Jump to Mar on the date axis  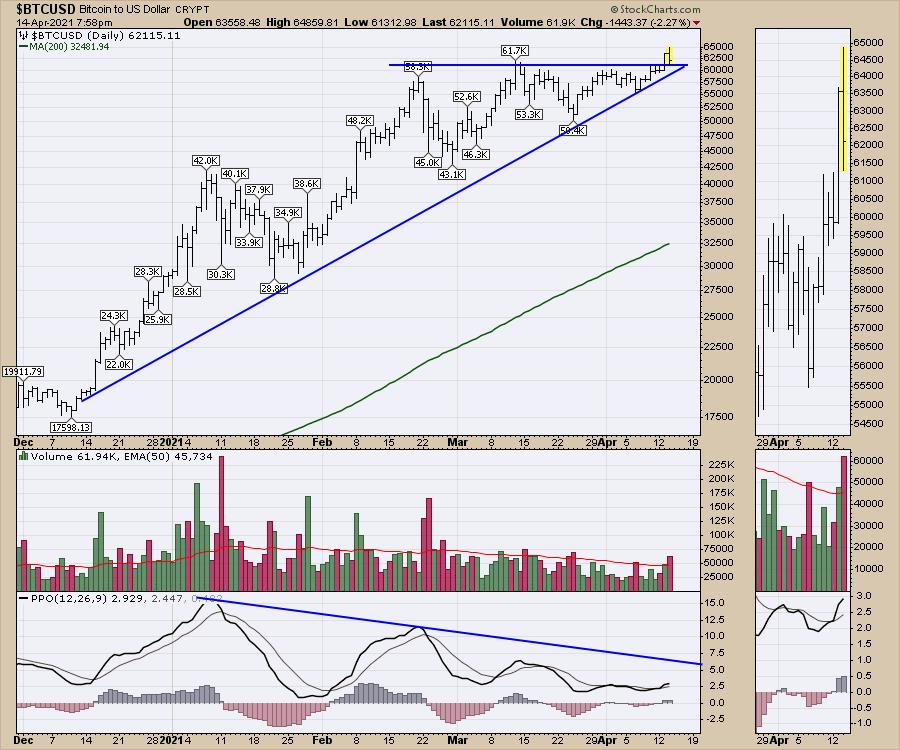[x=458, y=441]
